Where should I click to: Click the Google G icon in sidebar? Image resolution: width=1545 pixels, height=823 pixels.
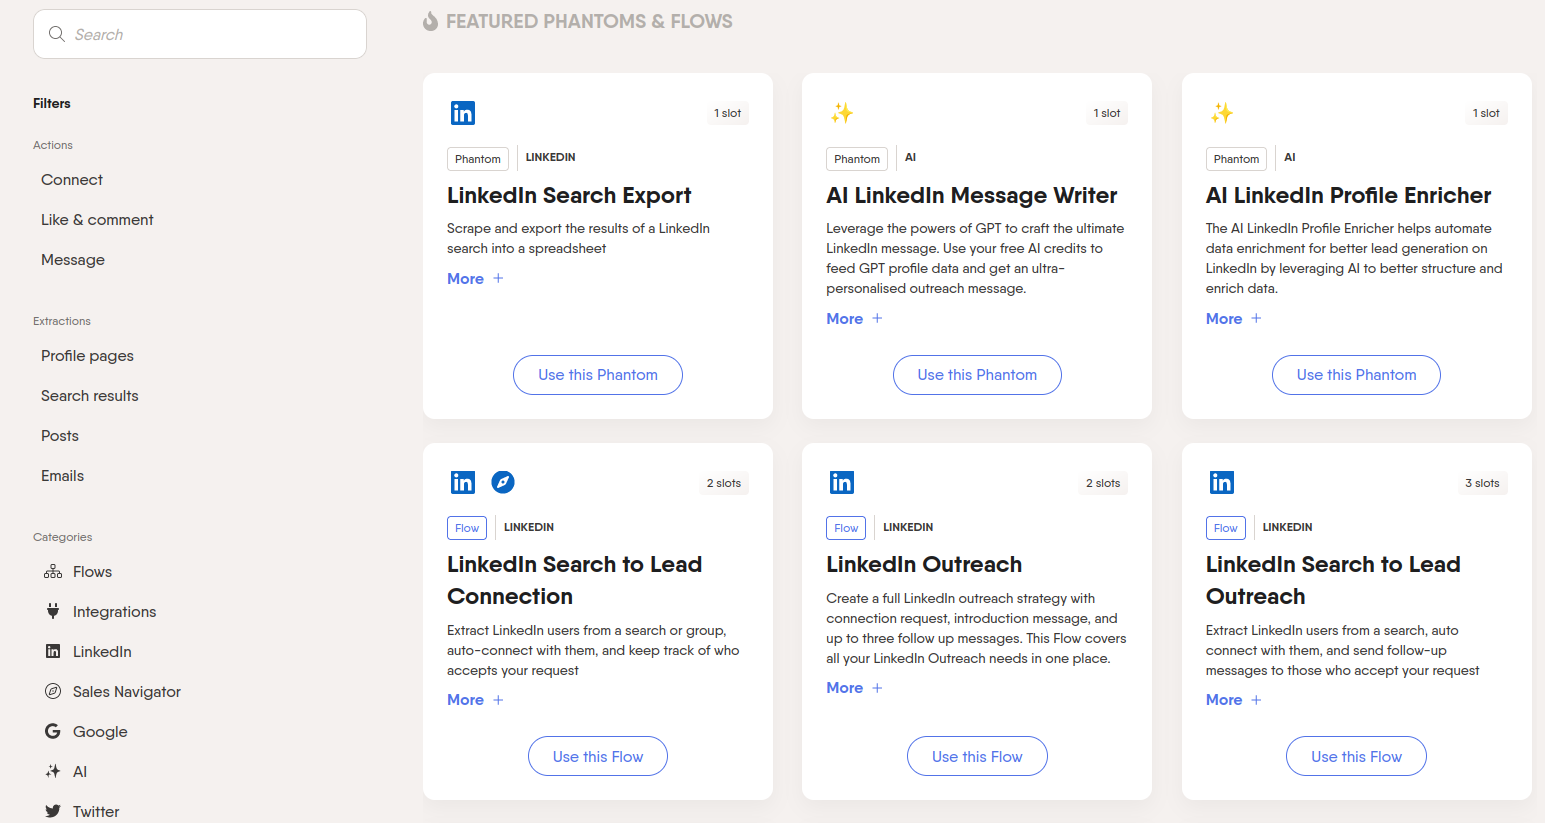point(53,731)
